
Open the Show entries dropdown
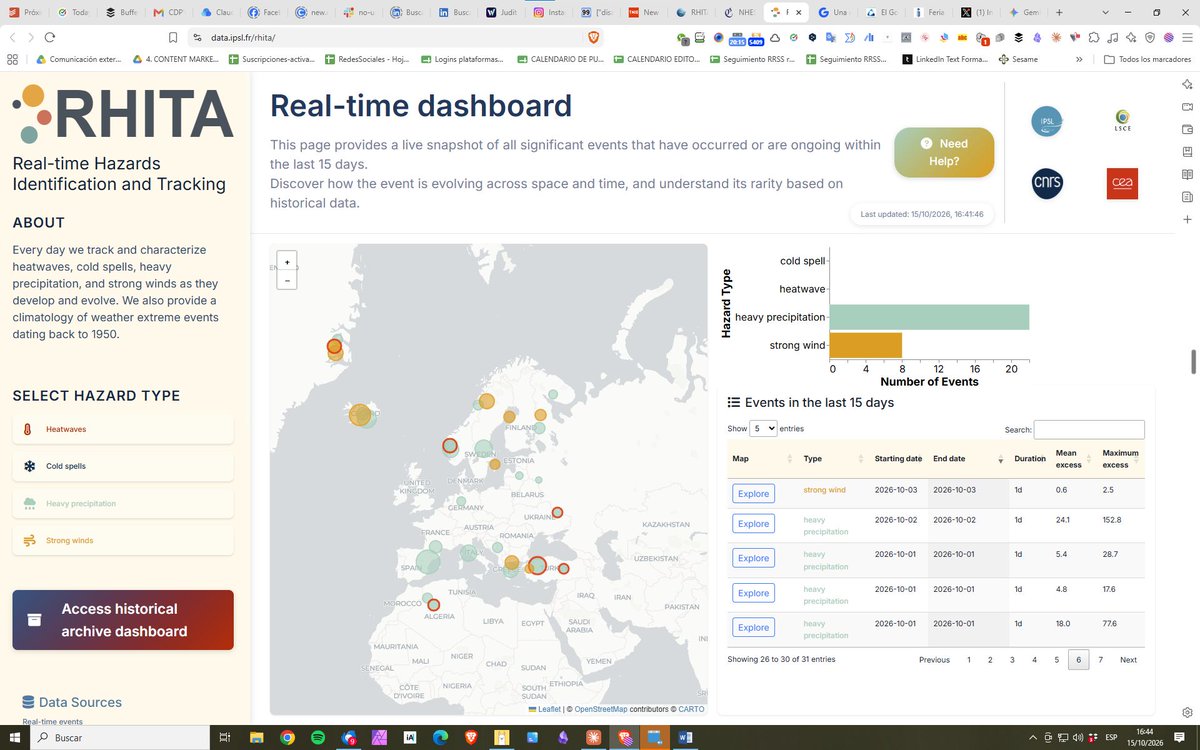(764, 428)
